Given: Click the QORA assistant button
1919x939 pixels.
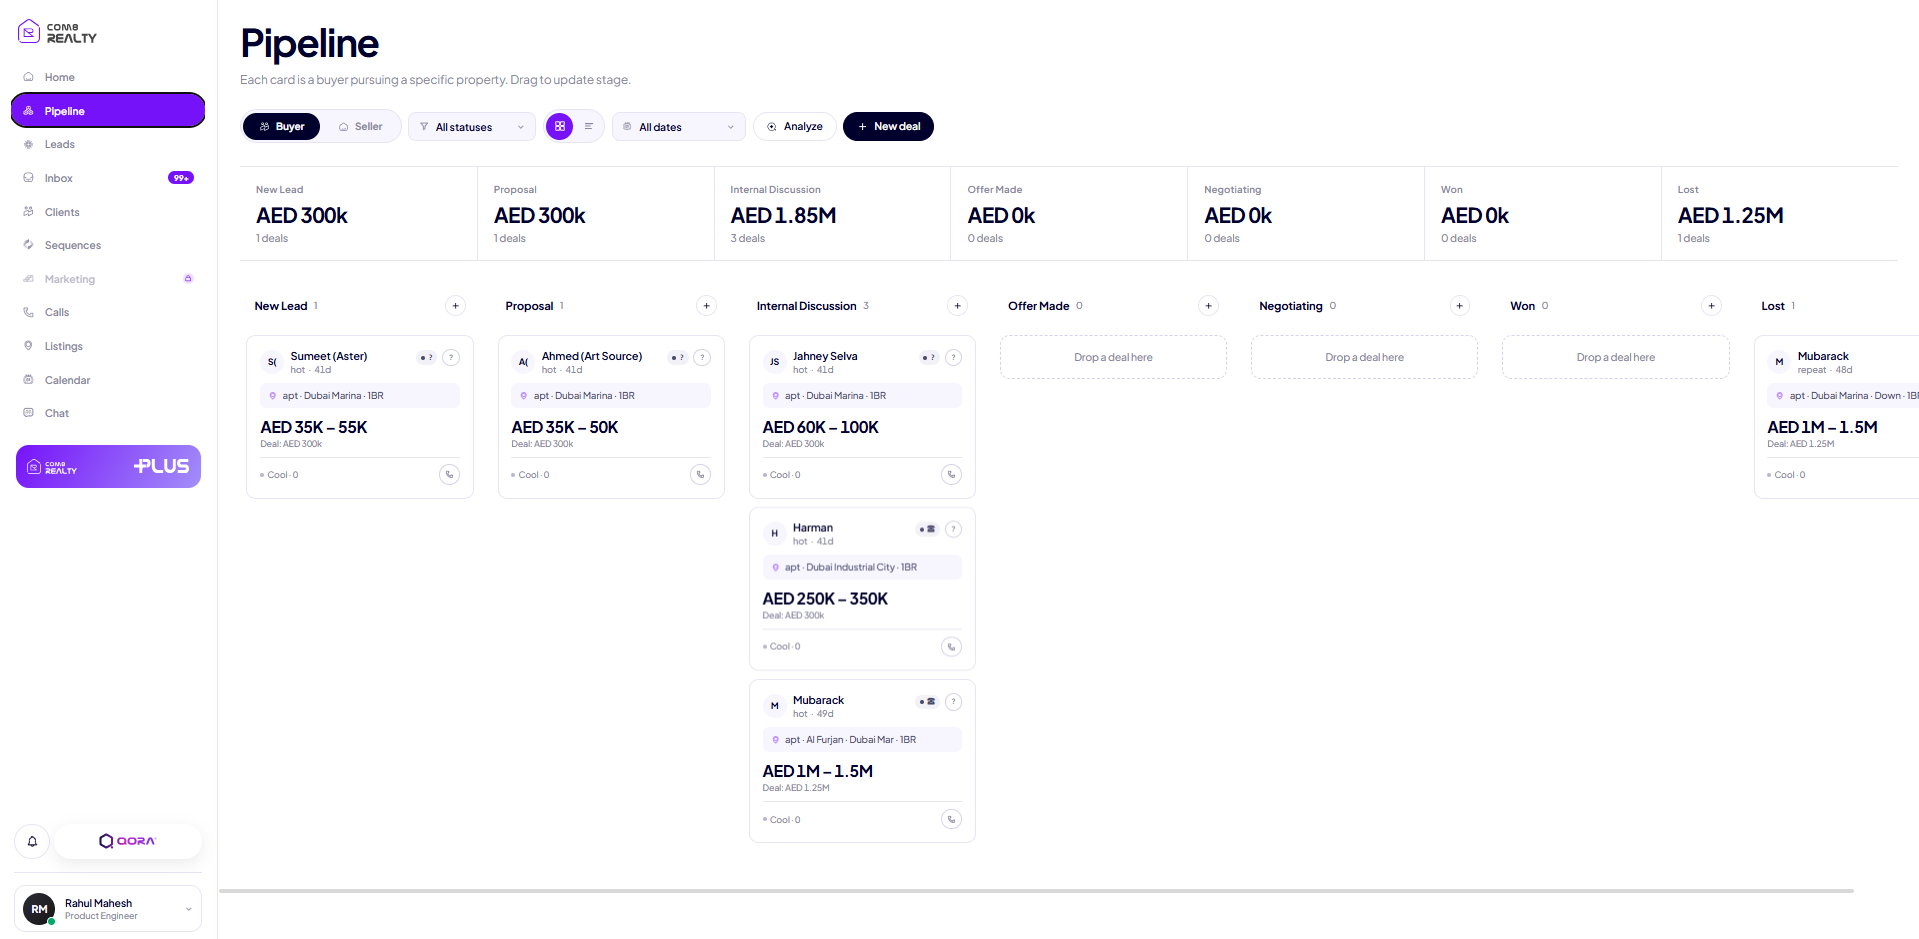Looking at the screenshot, I should (x=128, y=841).
